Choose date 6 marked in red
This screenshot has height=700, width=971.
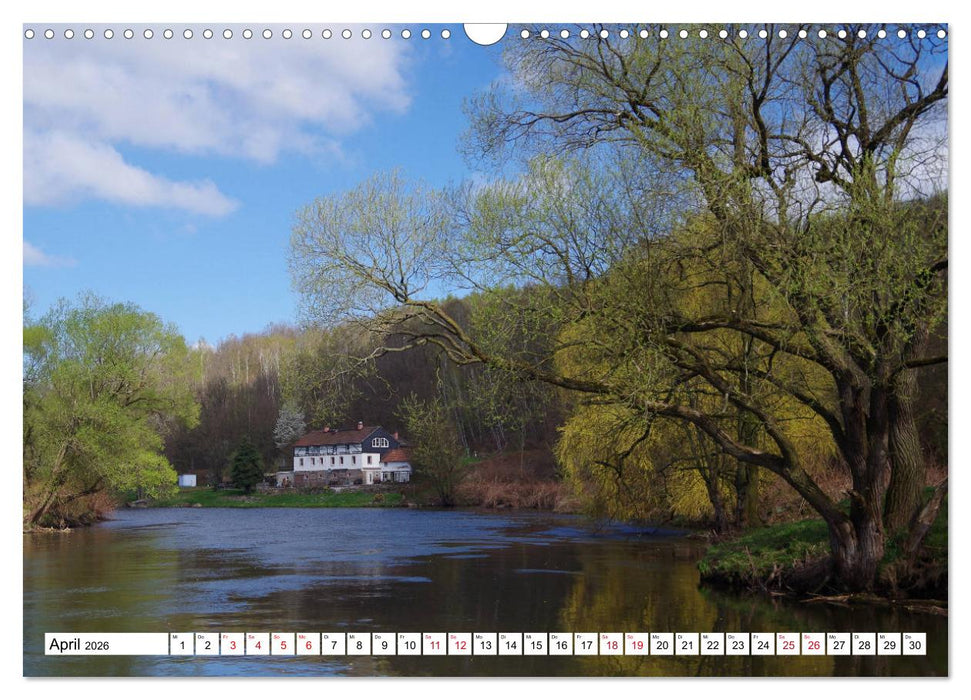point(308,645)
